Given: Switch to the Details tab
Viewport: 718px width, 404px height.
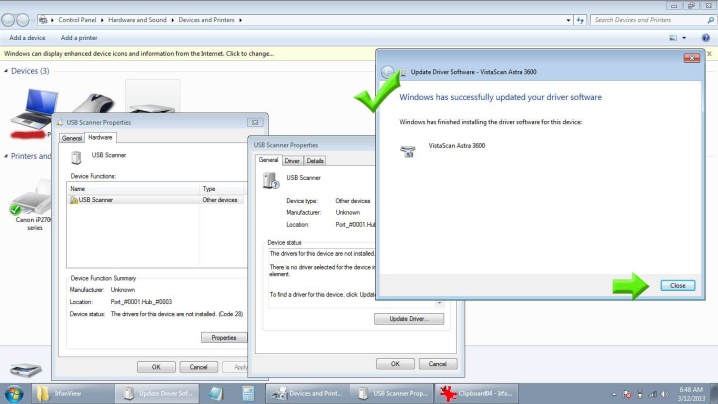Looking at the screenshot, I should pyautogui.click(x=315, y=161).
